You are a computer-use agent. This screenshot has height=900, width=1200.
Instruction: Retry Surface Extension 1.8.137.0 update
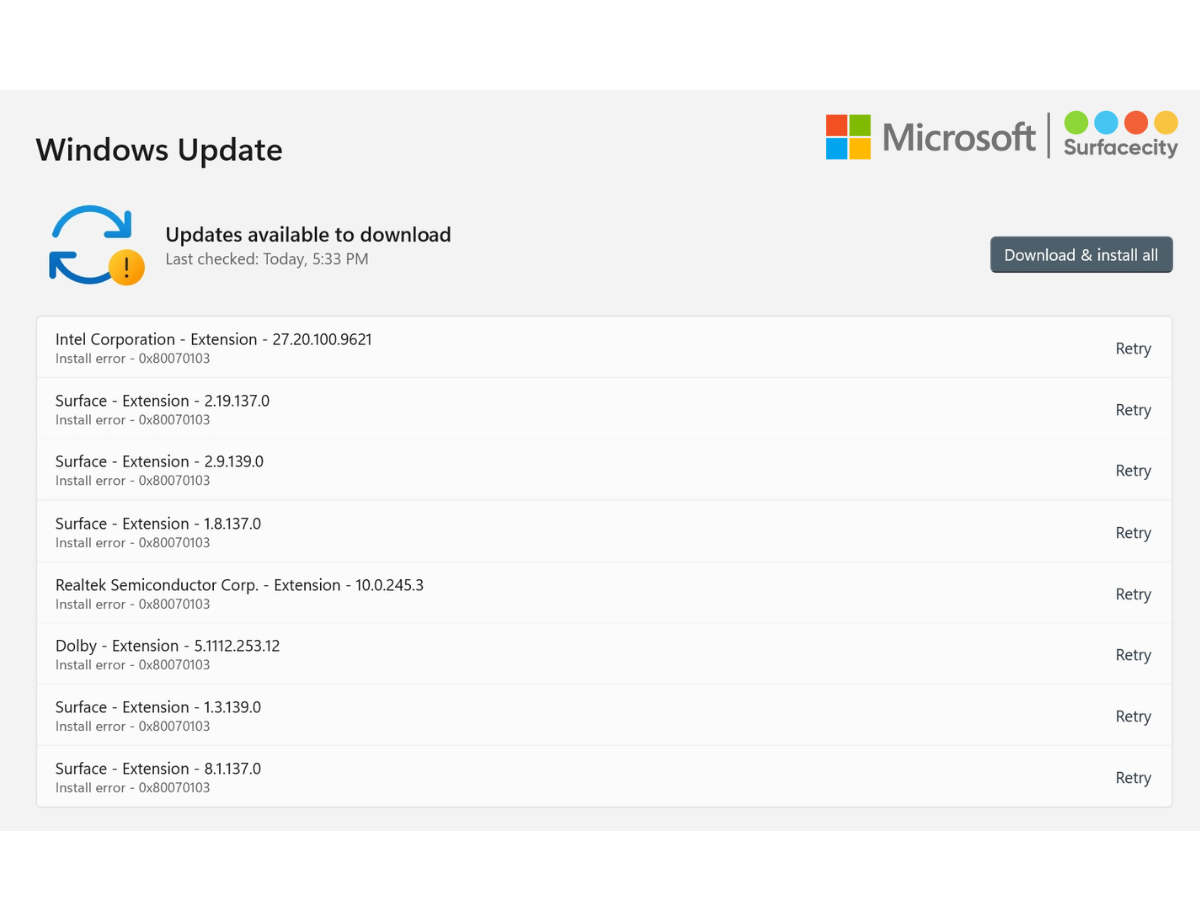click(1133, 533)
